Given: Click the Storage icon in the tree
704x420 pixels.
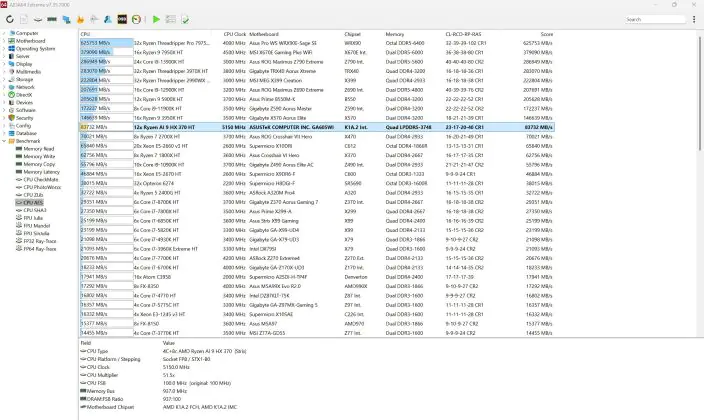Looking at the screenshot, I should 12,79.
